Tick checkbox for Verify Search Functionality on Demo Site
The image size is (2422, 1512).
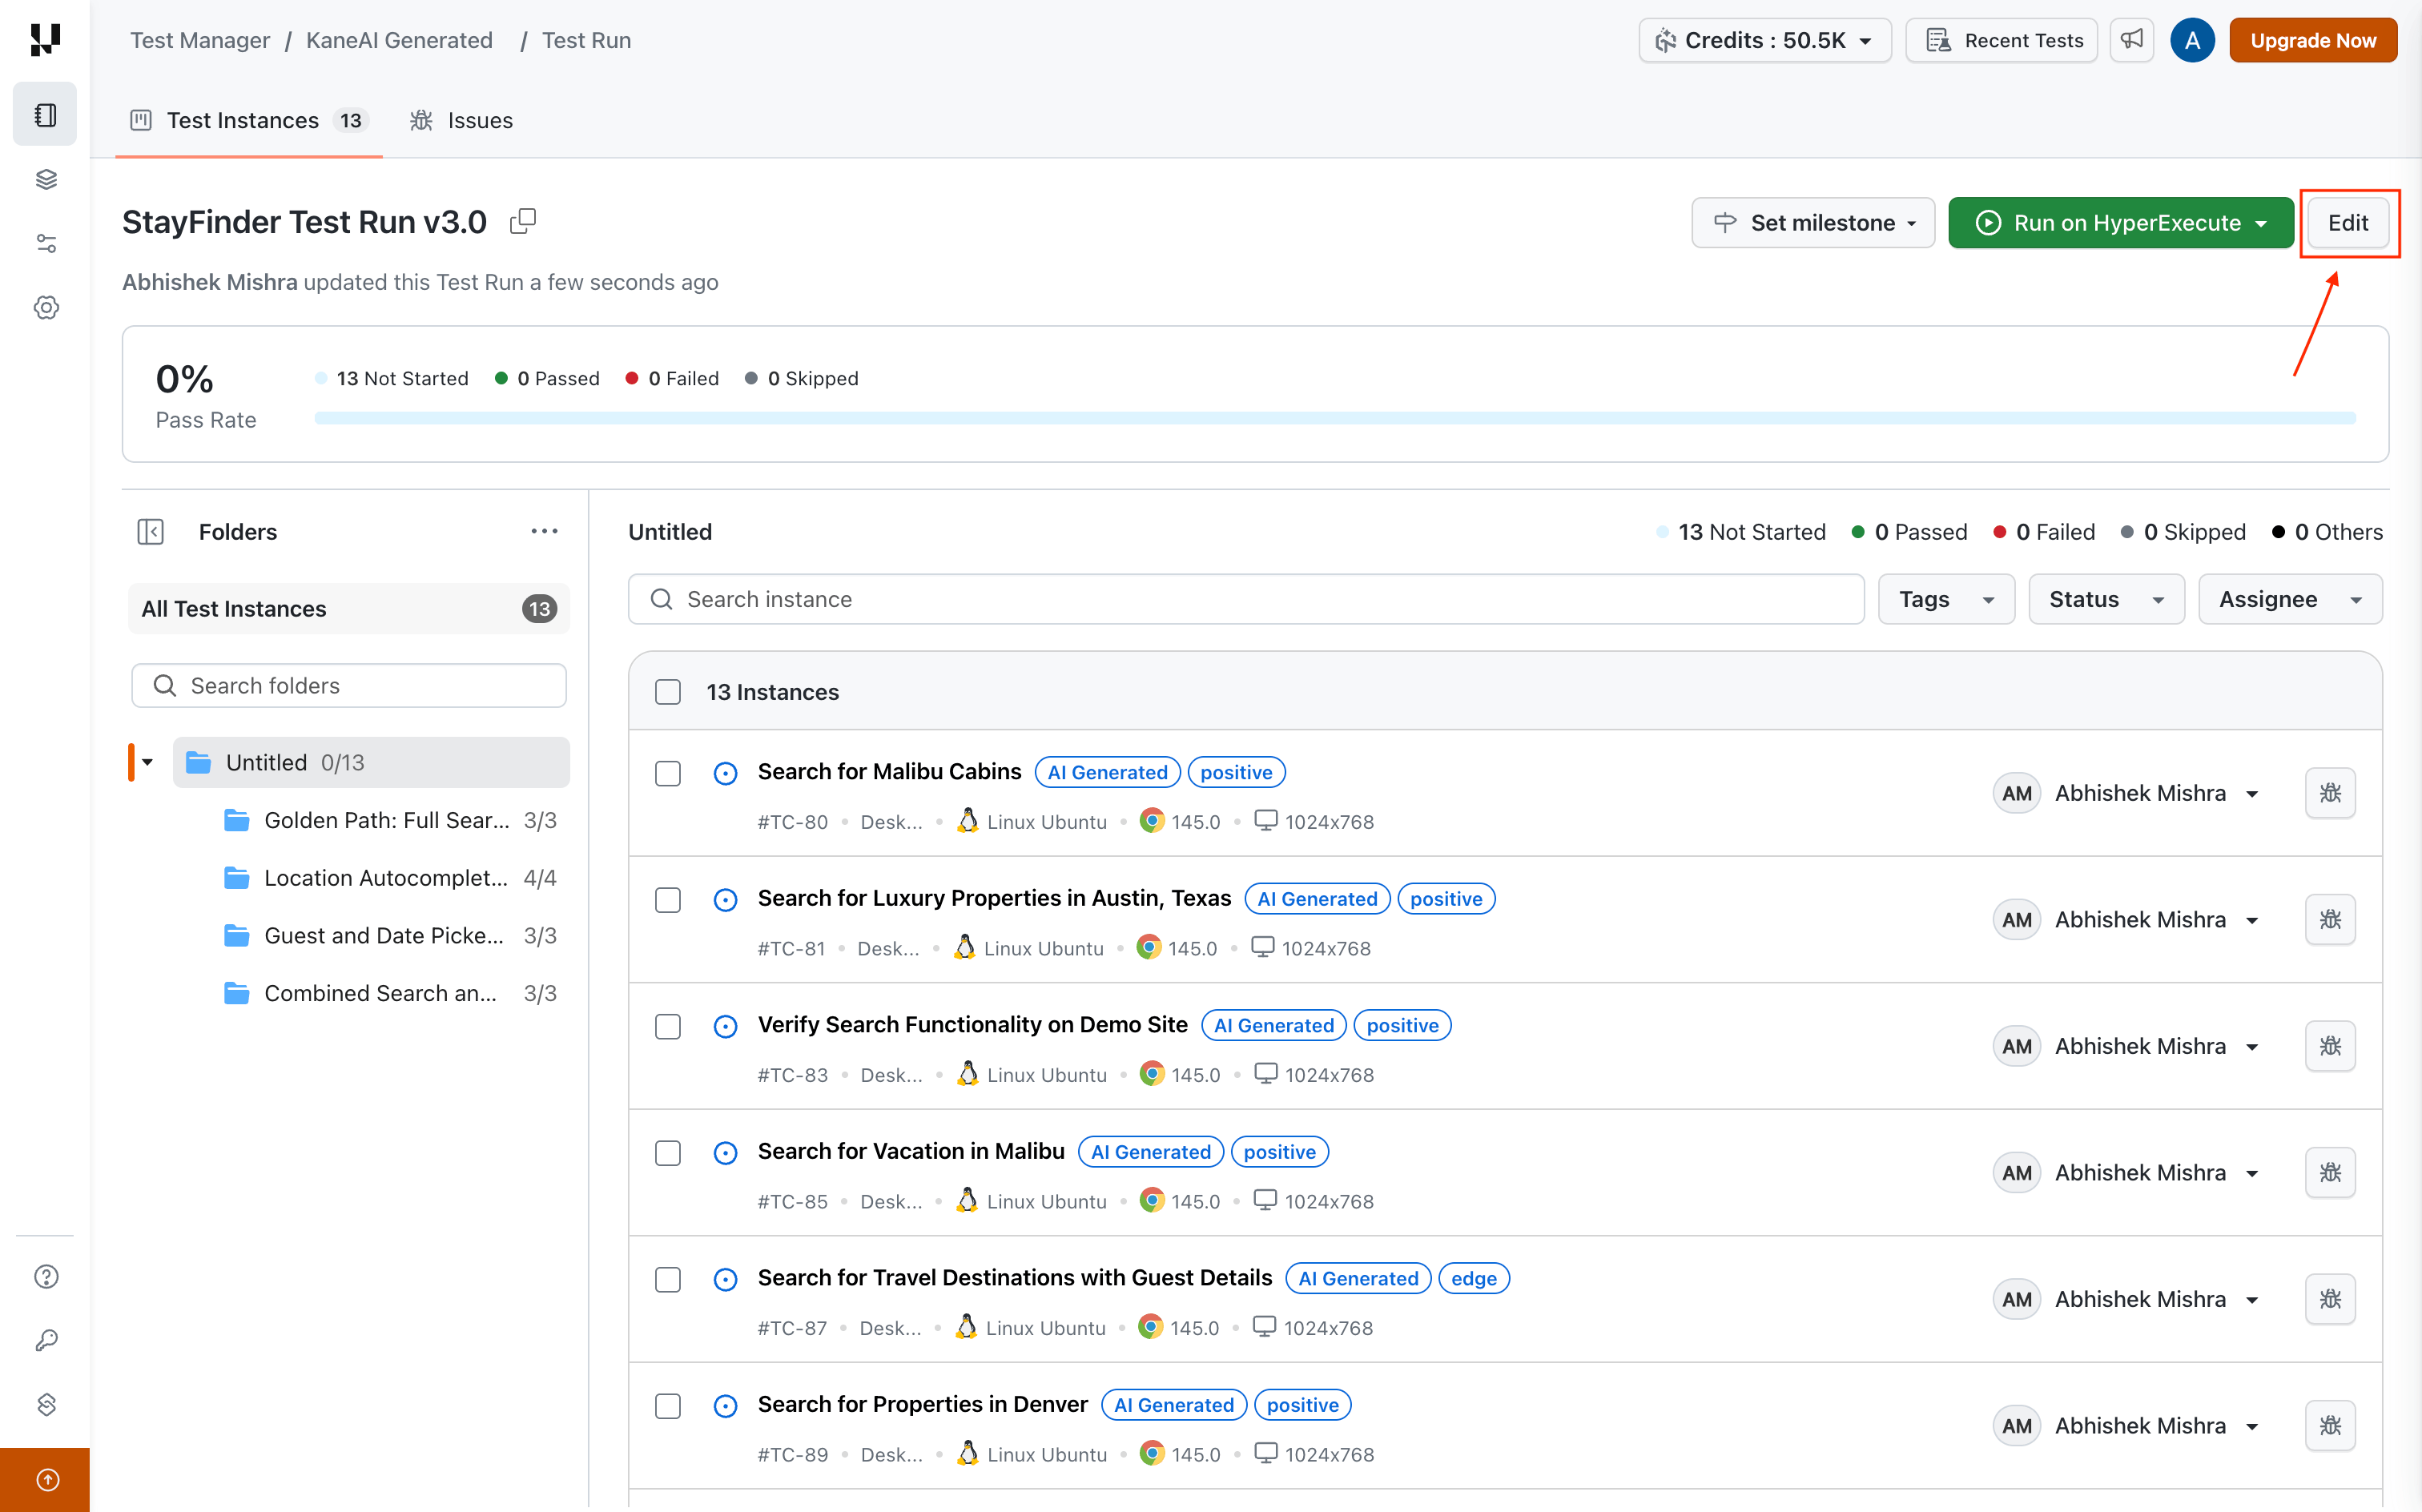point(668,1027)
